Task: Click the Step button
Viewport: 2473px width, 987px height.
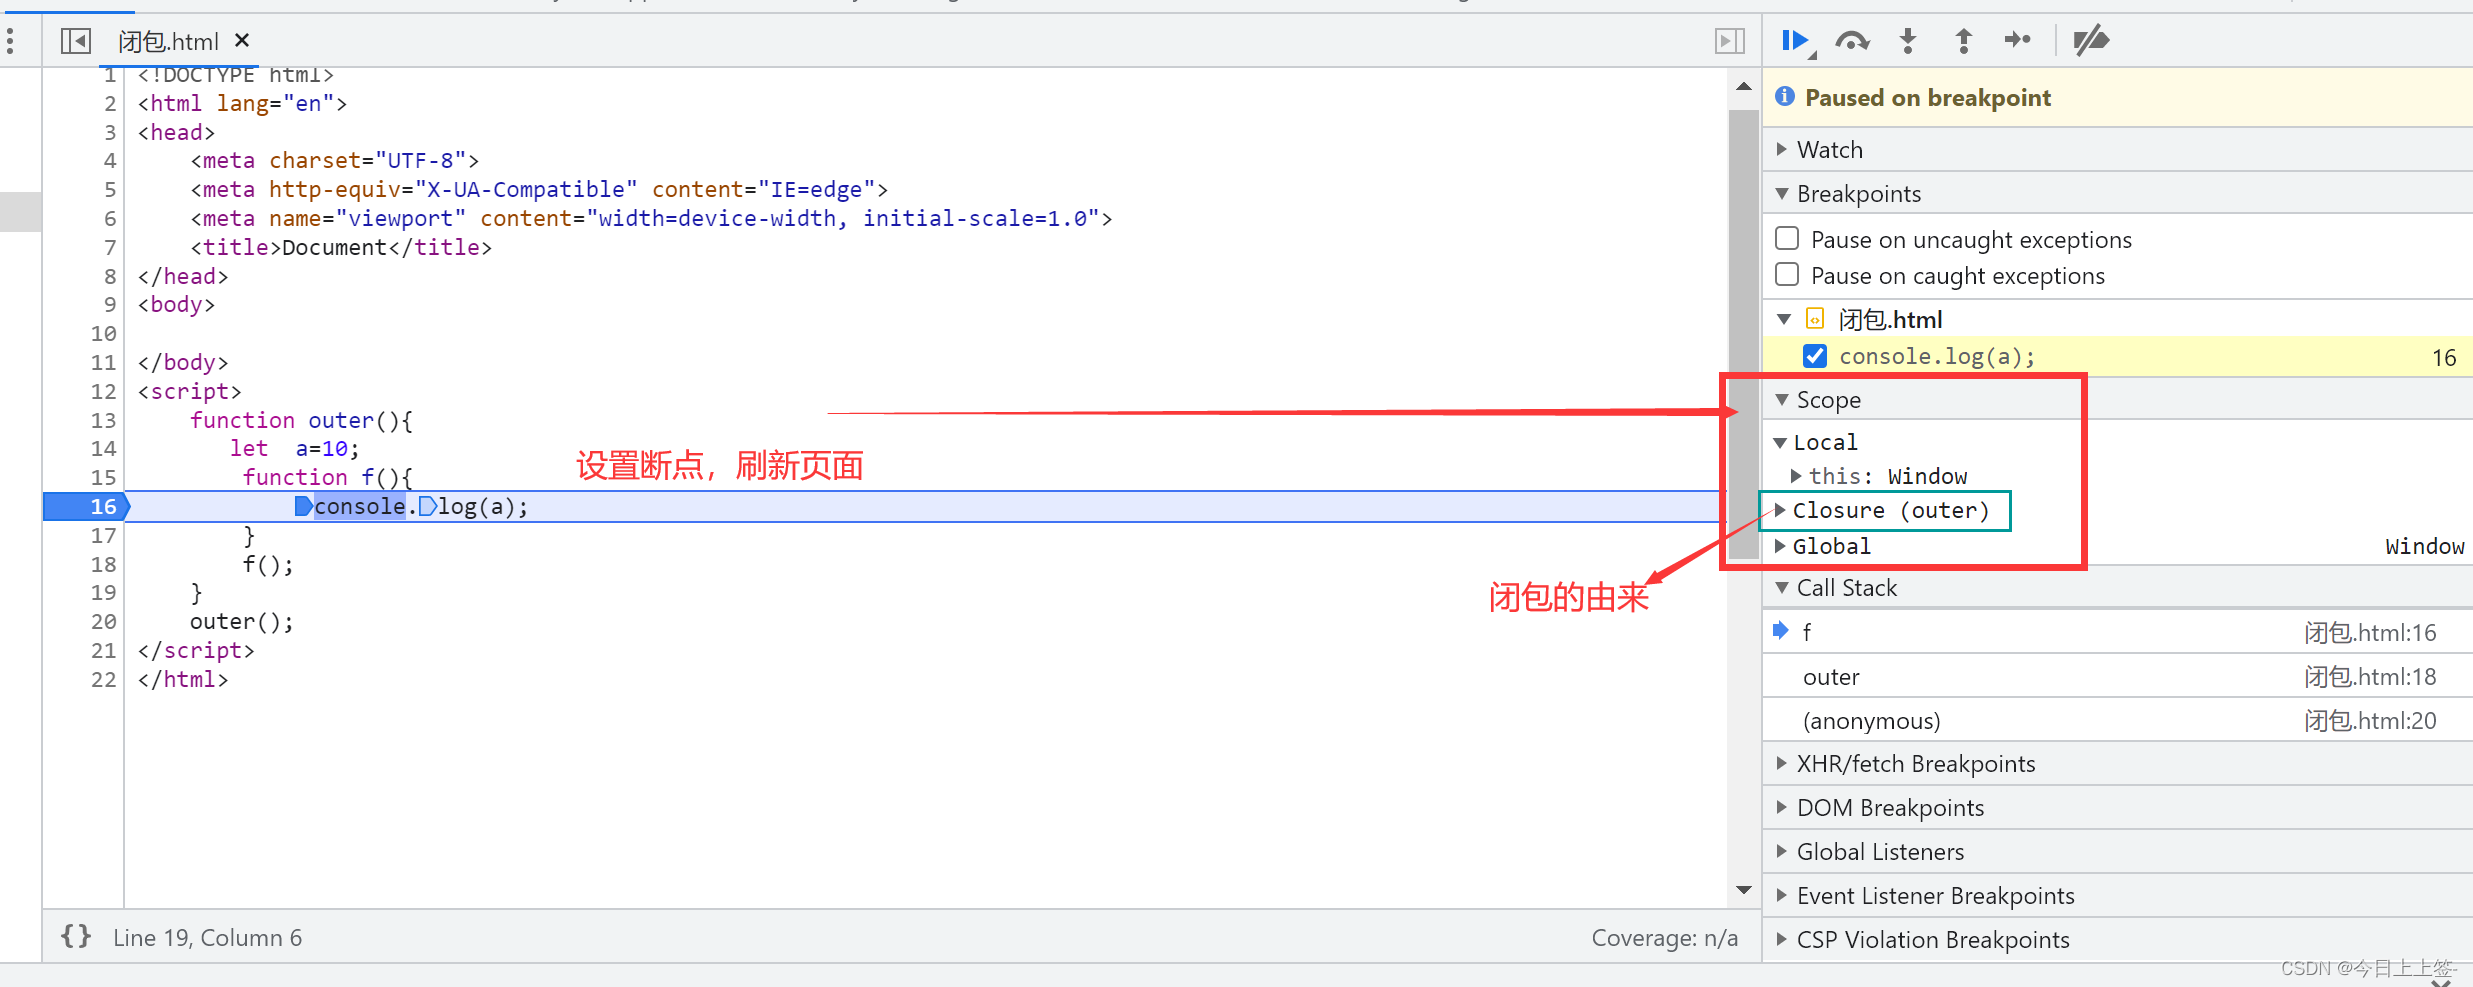Action: click(x=2018, y=40)
